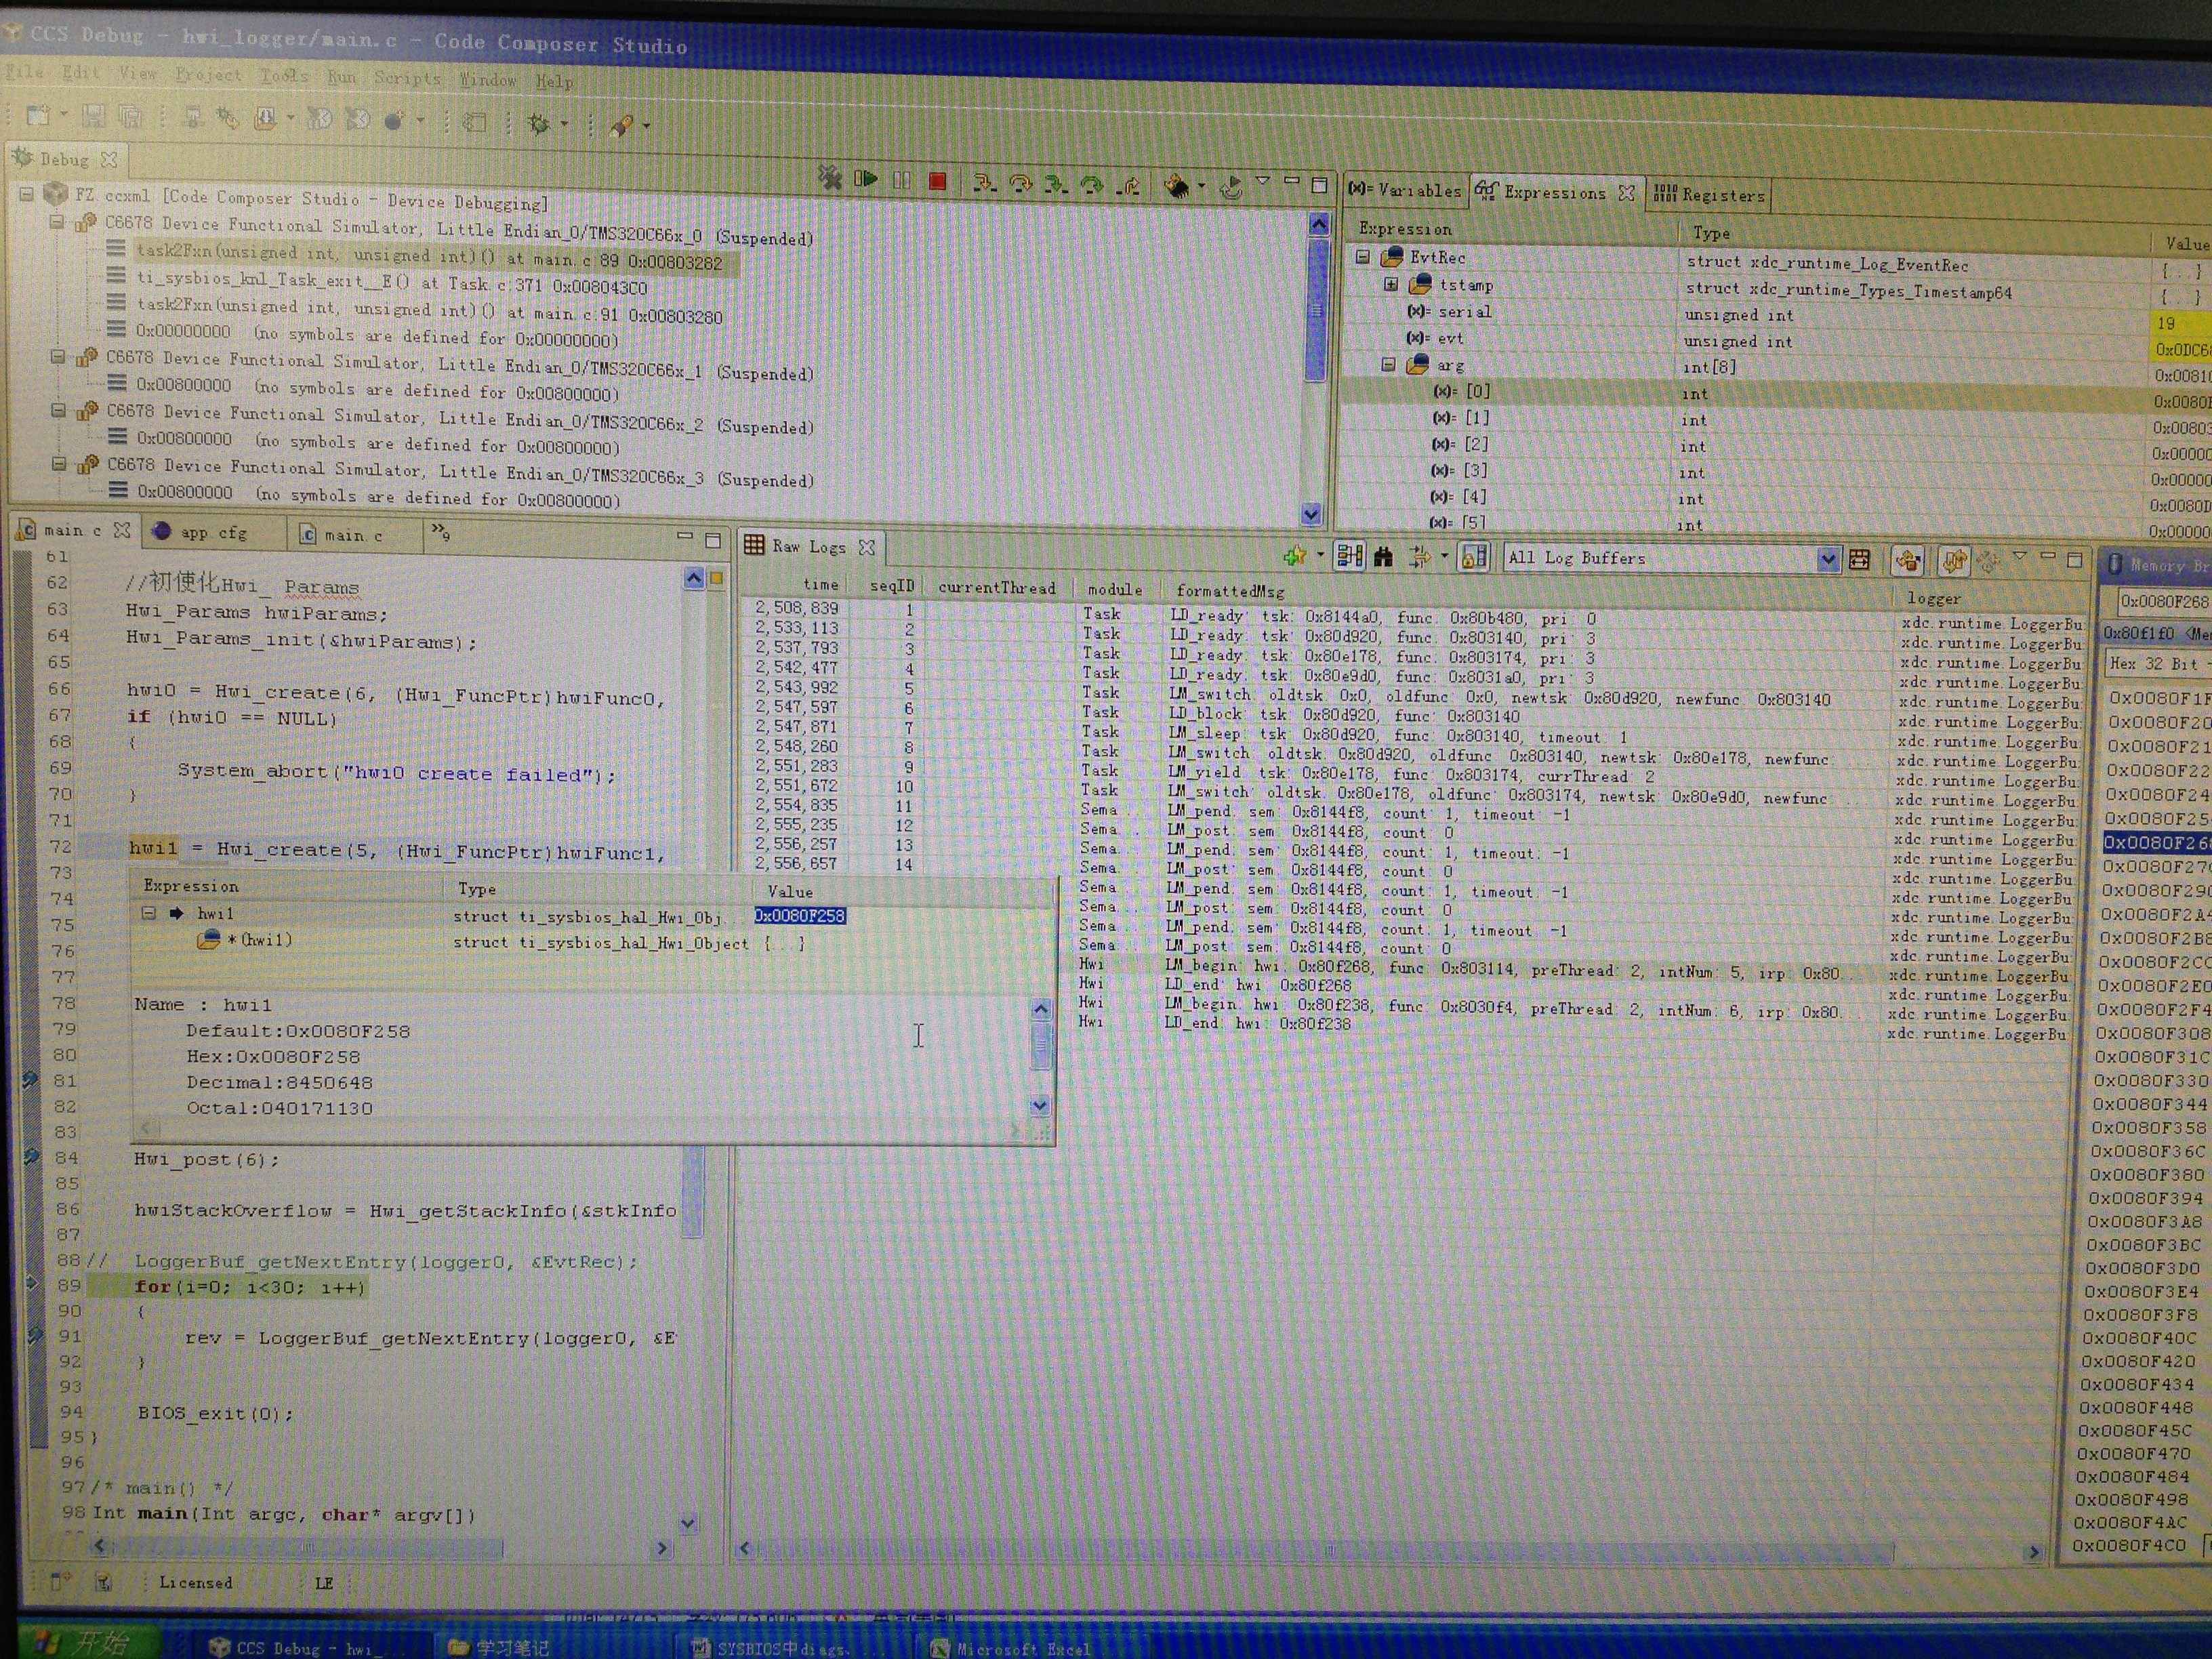Image resolution: width=2212 pixels, height=1659 pixels.
Task: Click the Step Over icon
Action: pos(1020,183)
